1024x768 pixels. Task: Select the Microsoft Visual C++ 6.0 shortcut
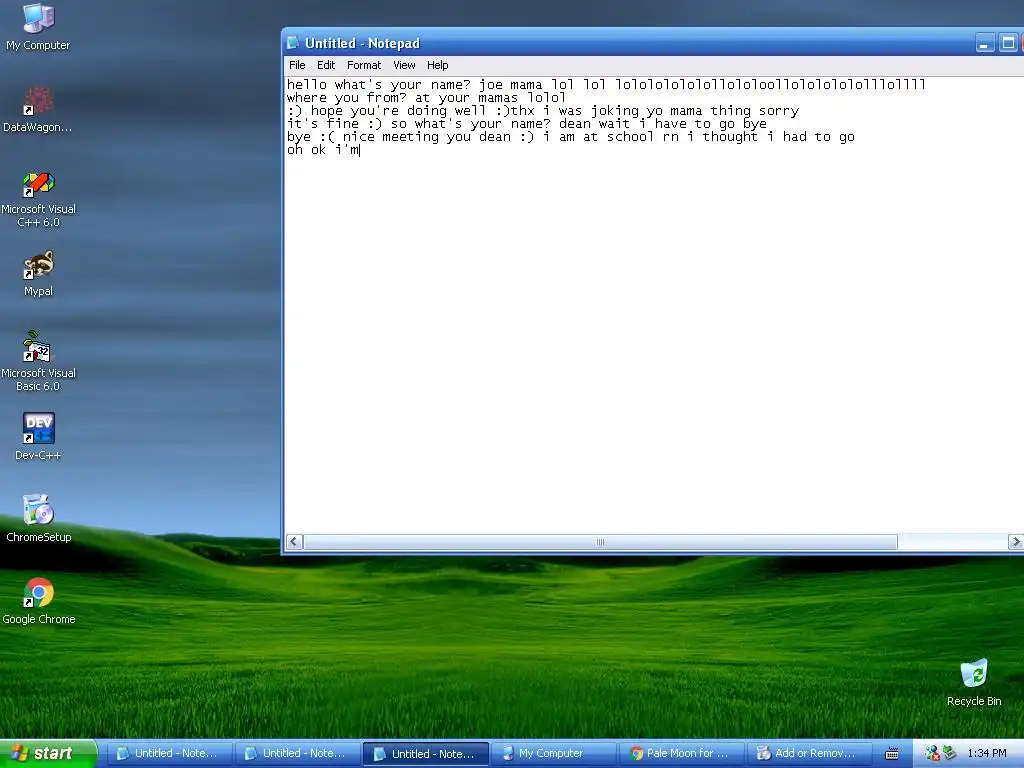(38, 199)
